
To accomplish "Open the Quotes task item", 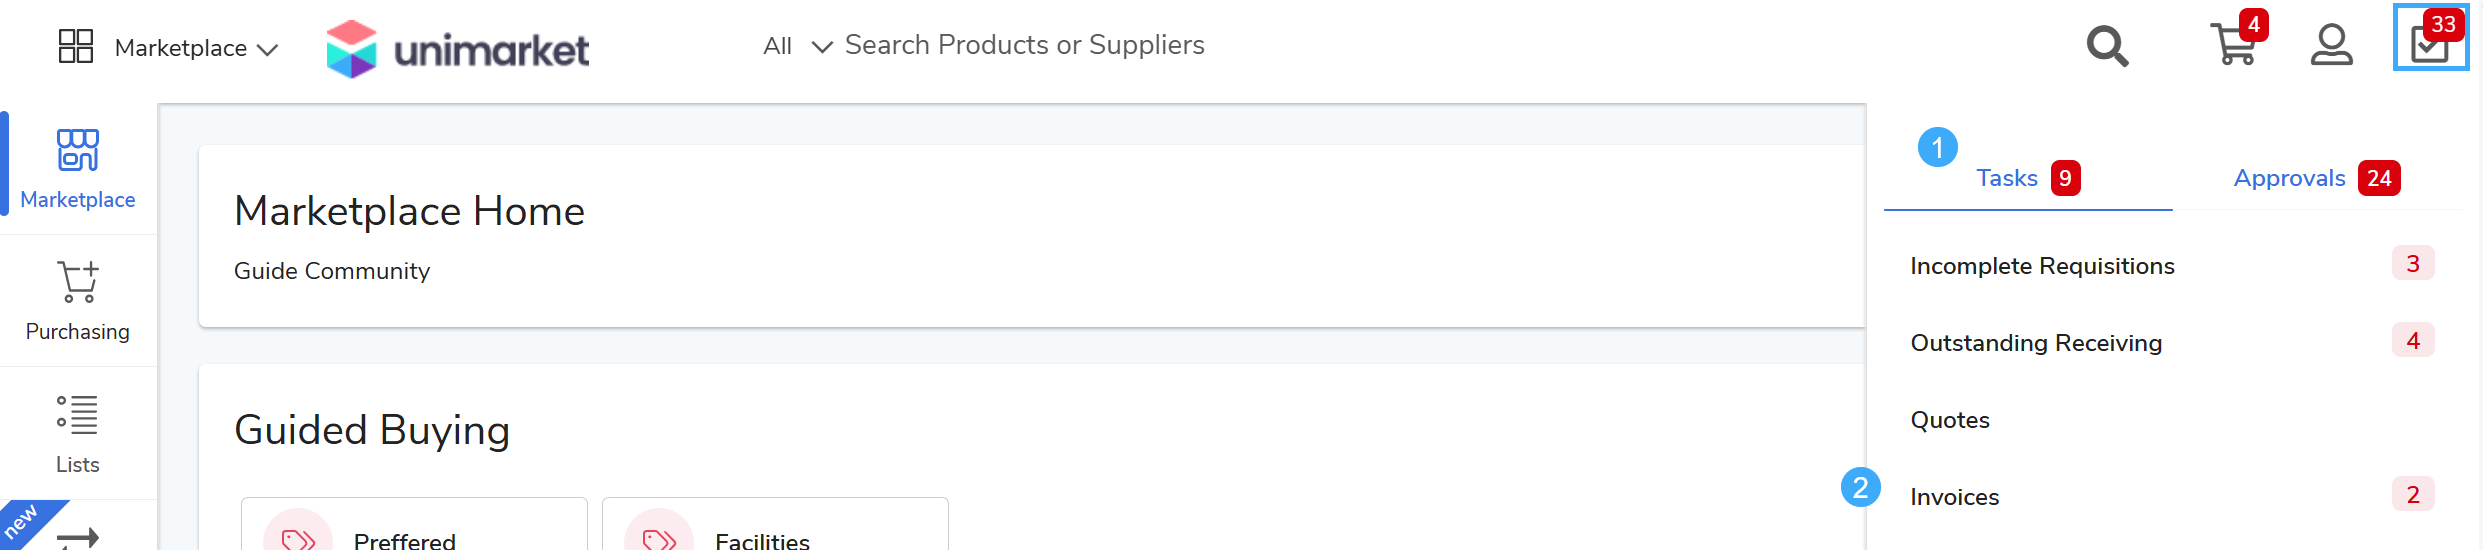I will 1950,420.
